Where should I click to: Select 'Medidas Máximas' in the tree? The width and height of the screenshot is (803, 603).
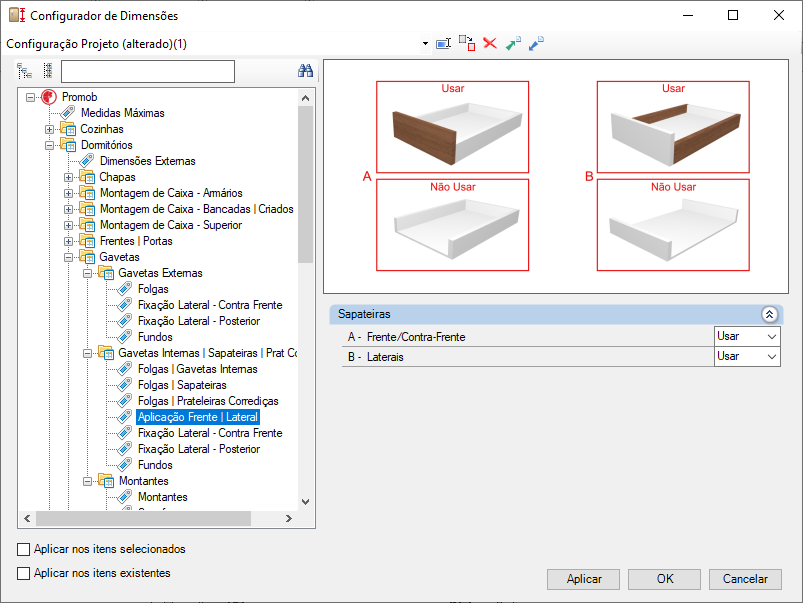[x=122, y=113]
